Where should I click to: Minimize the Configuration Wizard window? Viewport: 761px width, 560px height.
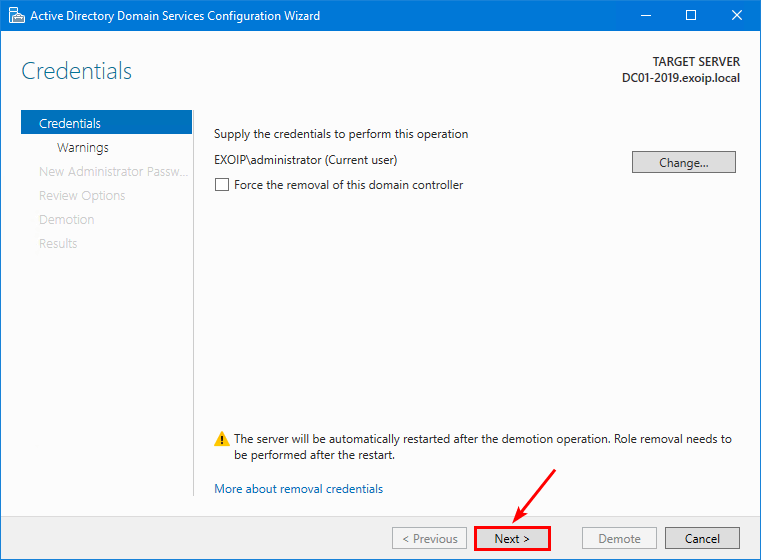pos(644,16)
